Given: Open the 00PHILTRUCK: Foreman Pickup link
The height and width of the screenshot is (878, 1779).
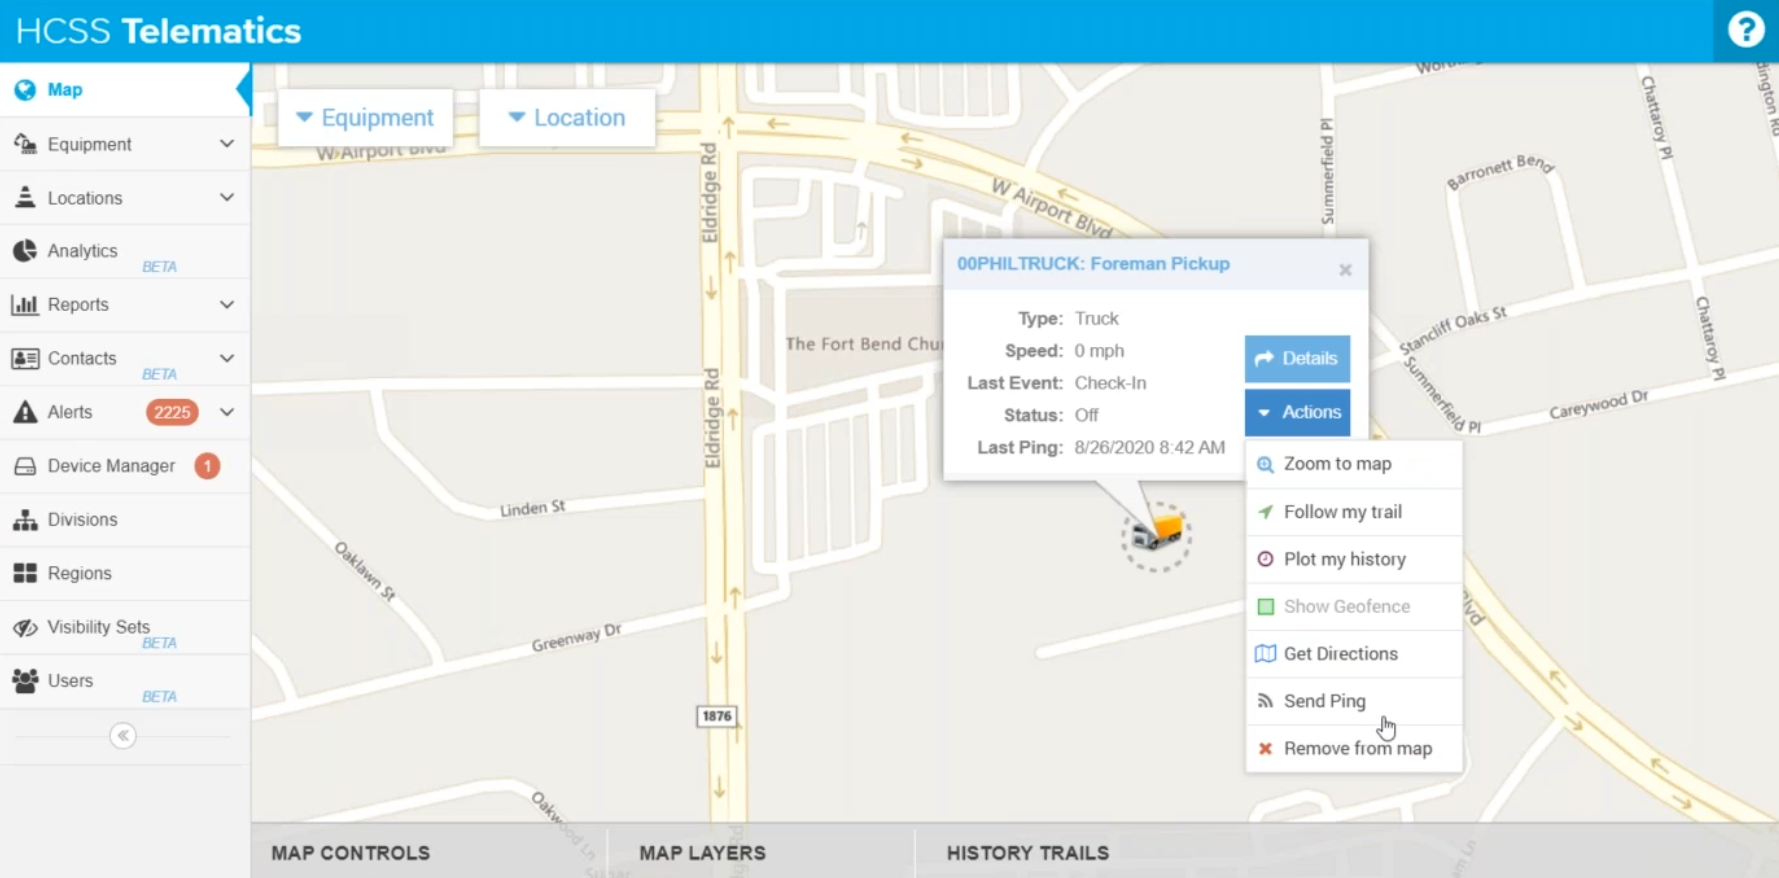Looking at the screenshot, I should (1093, 264).
